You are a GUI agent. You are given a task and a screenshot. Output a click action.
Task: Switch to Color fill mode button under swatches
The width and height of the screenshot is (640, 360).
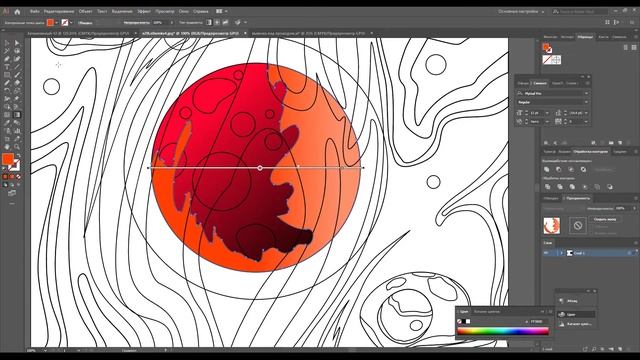click(x=5, y=177)
